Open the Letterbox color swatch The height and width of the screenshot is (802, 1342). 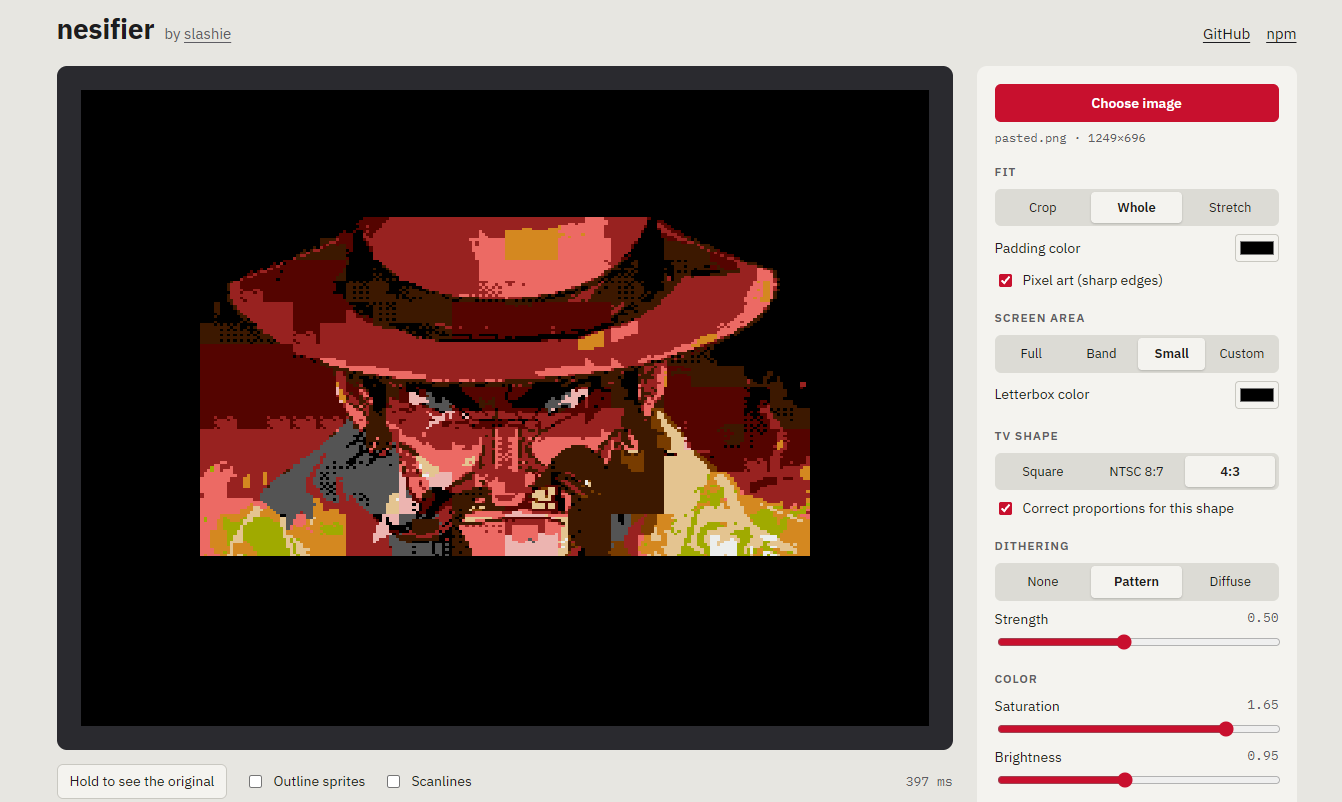pyautogui.click(x=1257, y=394)
